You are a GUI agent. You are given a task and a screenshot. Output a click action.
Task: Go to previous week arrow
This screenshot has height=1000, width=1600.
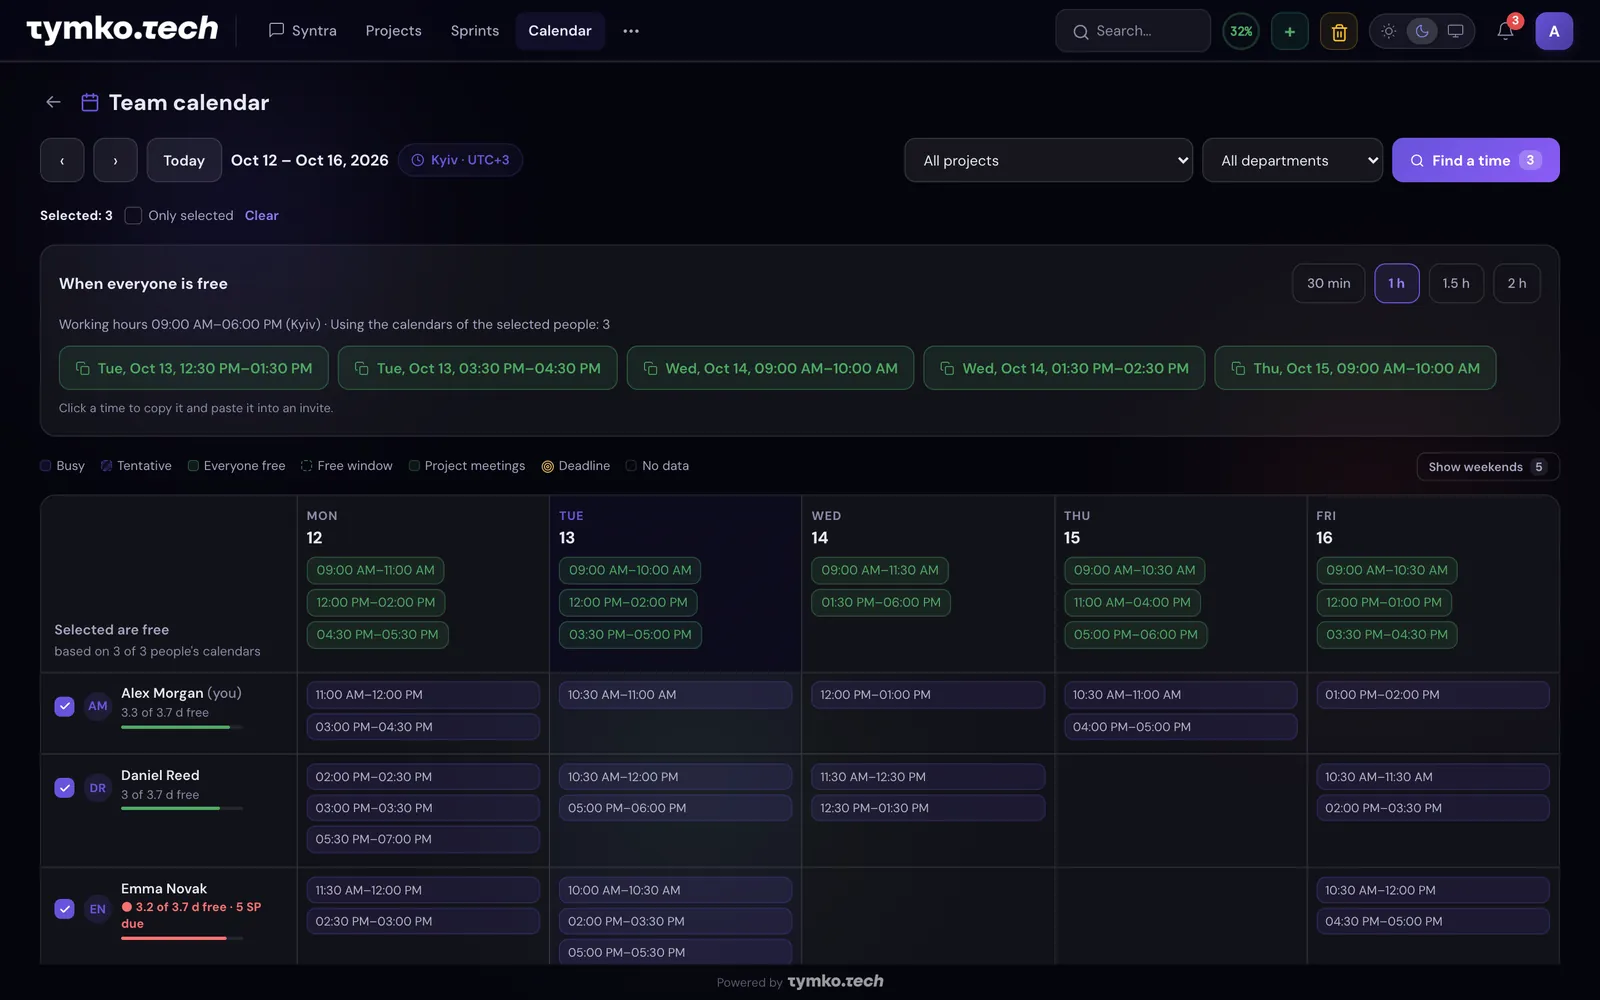click(62, 160)
